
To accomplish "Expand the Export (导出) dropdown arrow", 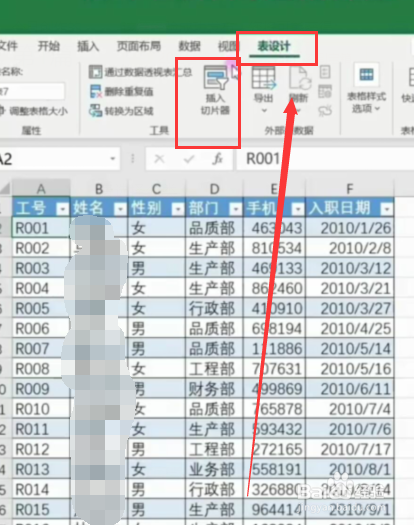I will [264, 110].
